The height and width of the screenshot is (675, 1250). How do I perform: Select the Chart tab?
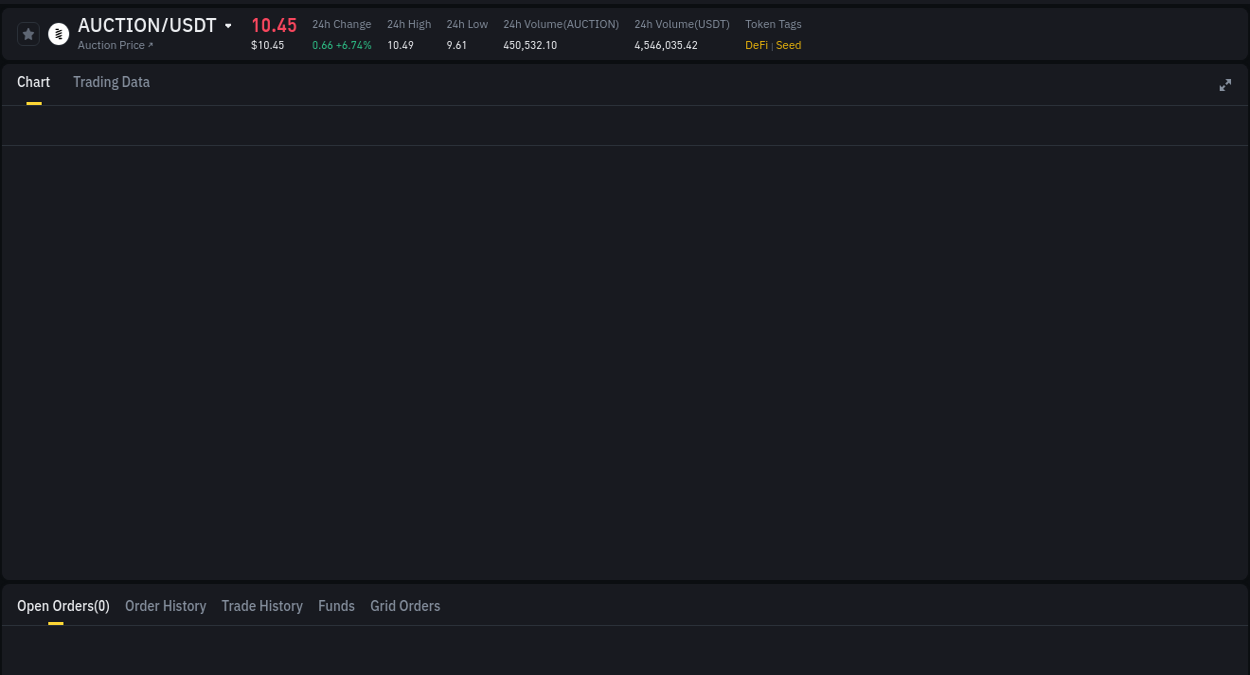[x=33, y=82]
